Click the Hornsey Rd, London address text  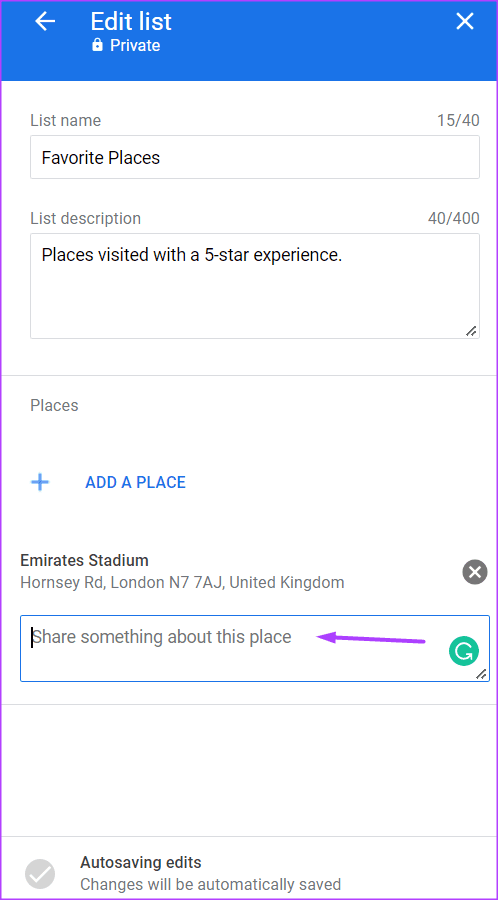point(182,583)
